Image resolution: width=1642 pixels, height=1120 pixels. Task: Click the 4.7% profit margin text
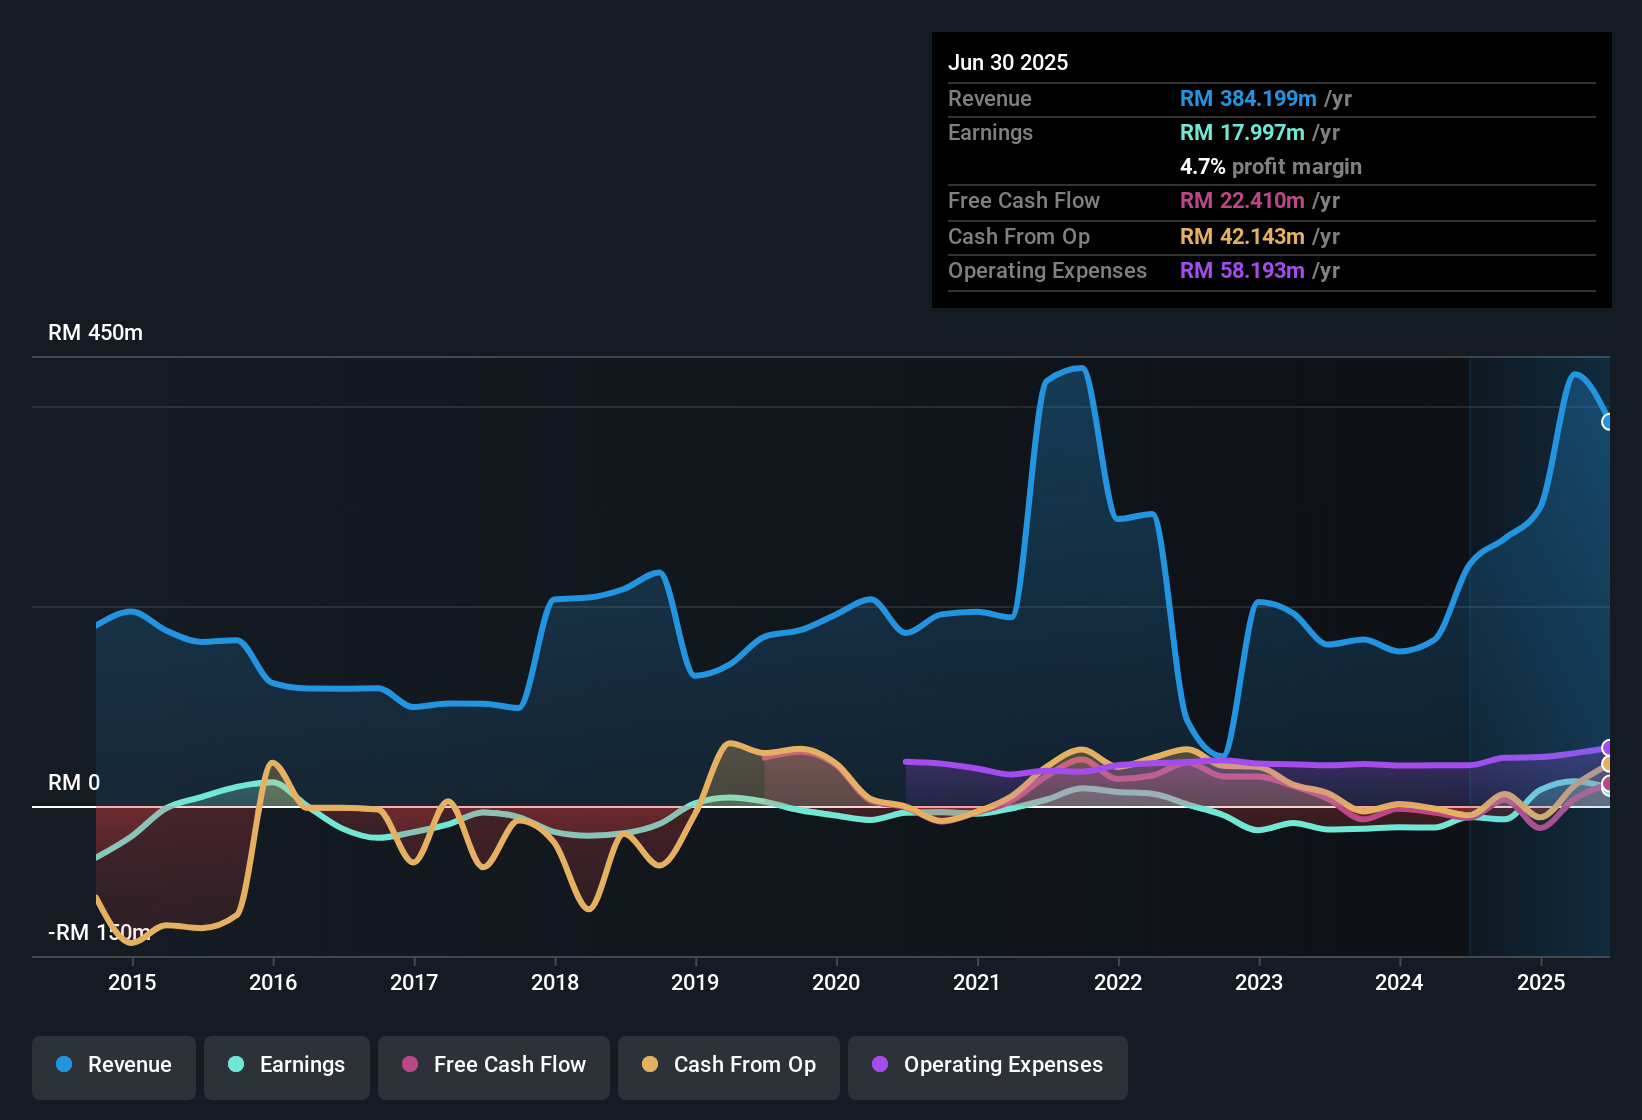1271,167
